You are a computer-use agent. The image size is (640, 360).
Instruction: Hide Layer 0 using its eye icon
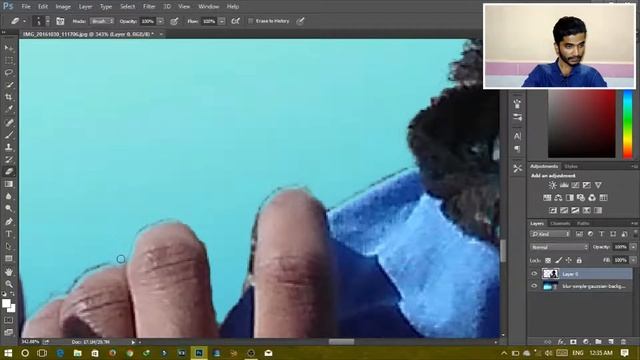click(x=534, y=274)
